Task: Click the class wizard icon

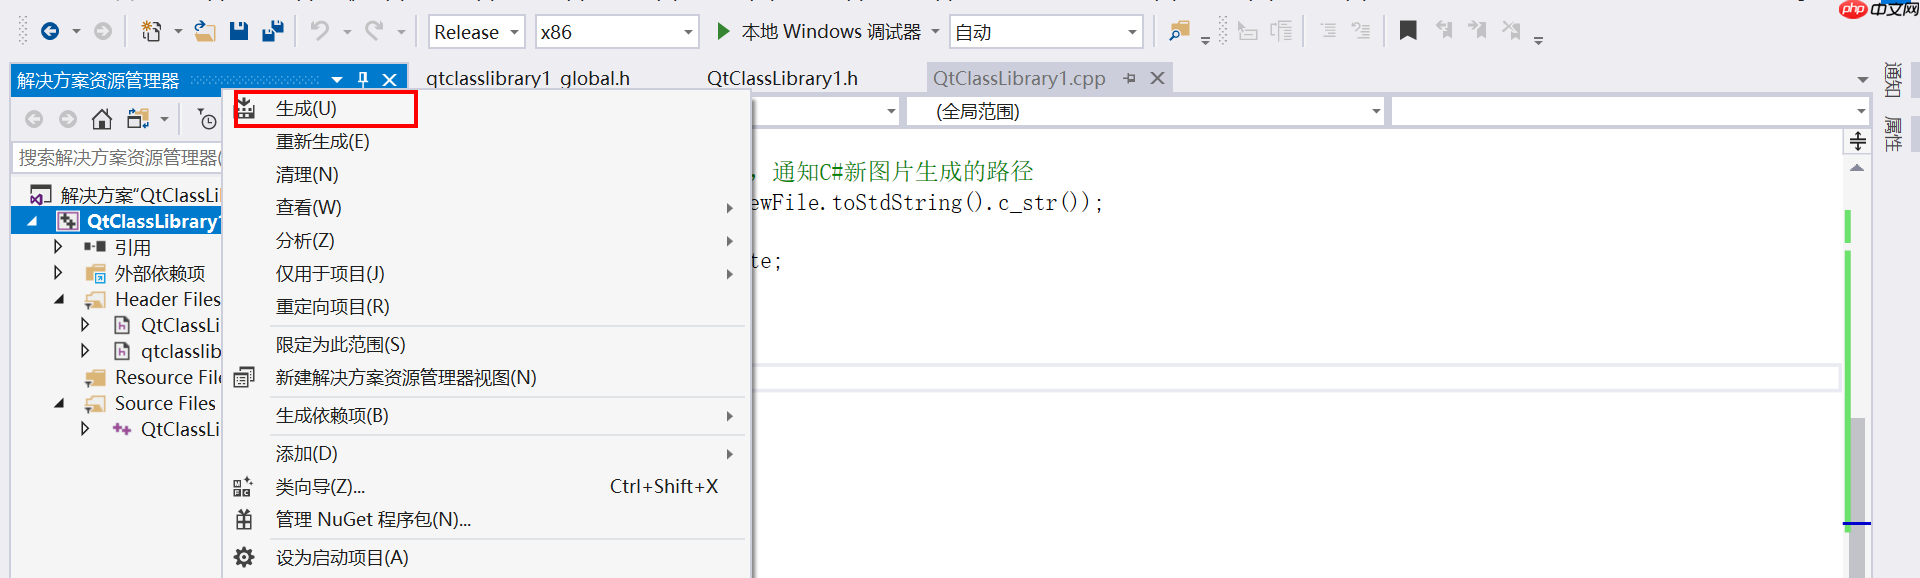Action: pos(243,487)
